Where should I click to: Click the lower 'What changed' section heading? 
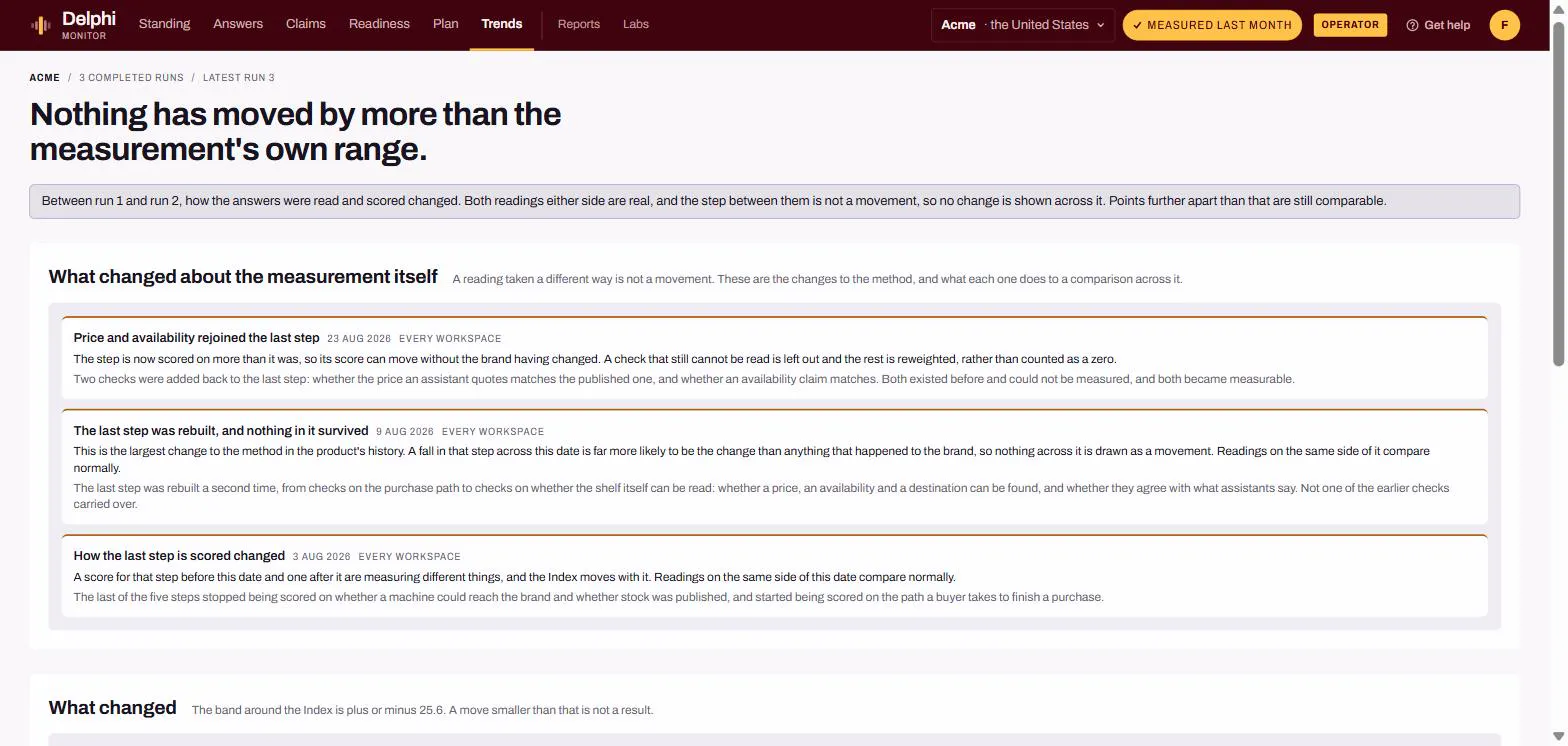tap(113, 708)
